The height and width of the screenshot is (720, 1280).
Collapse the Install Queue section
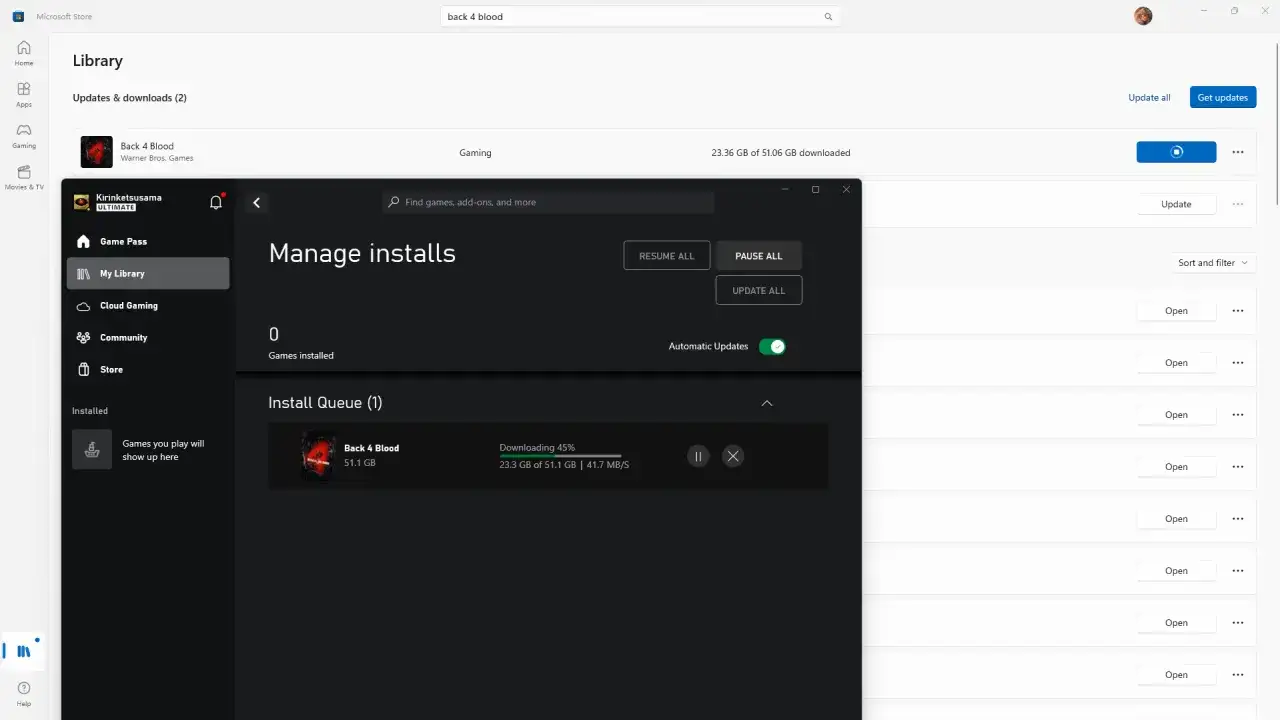(766, 402)
